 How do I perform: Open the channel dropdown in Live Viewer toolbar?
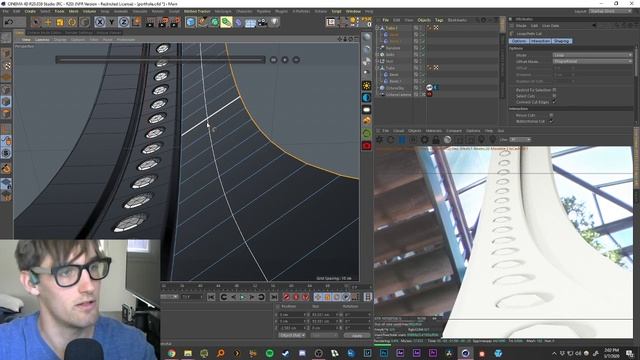(x=520, y=140)
